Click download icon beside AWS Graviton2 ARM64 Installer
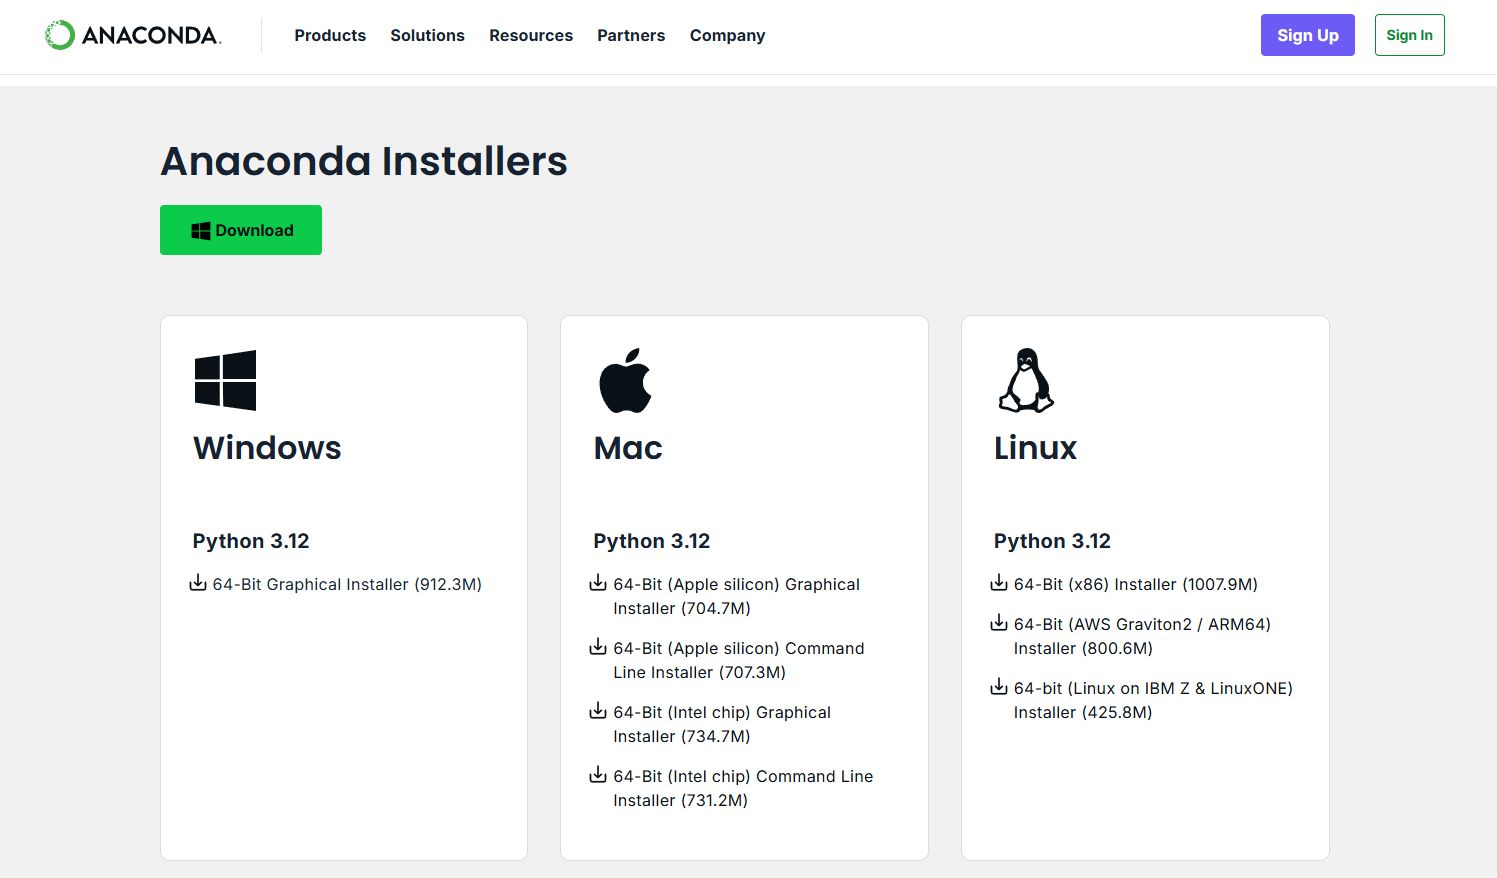The width and height of the screenshot is (1497, 878). point(999,623)
